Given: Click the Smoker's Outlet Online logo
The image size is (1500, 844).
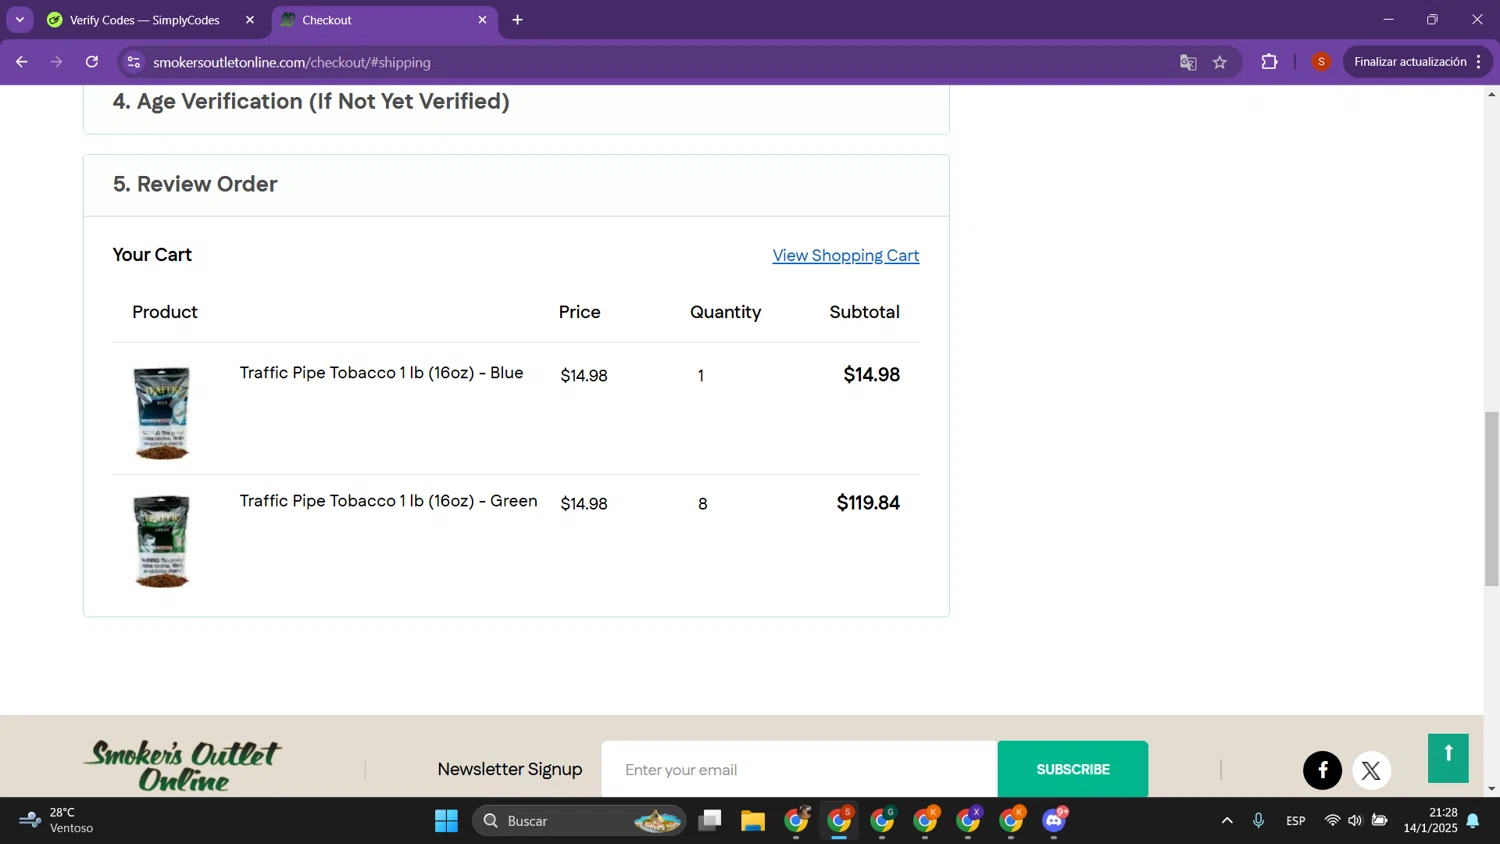Looking at the screenshot, I should coord(183,766).
